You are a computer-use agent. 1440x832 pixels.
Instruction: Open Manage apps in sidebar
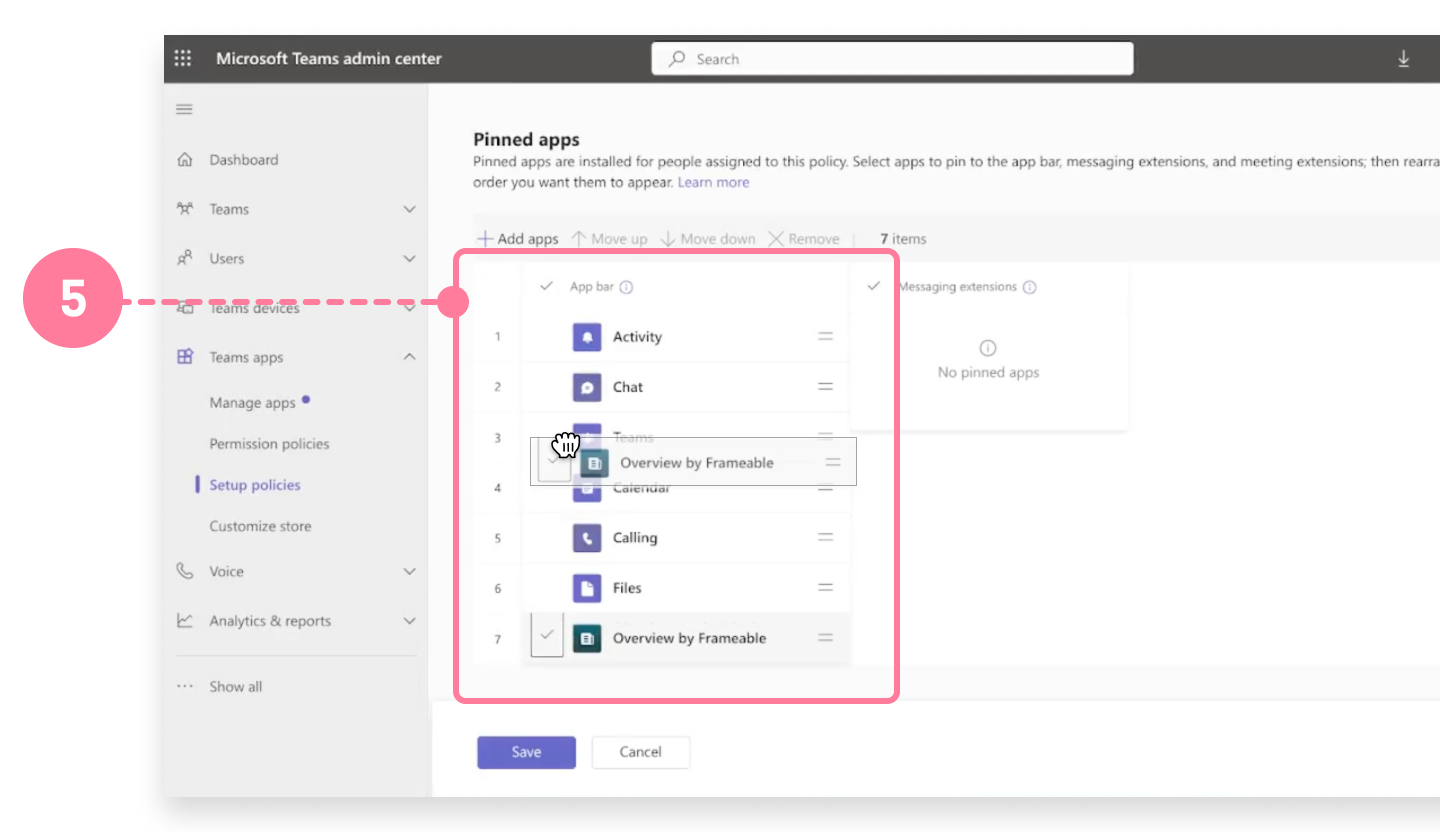pyautogui.click(x=252, y=403)
